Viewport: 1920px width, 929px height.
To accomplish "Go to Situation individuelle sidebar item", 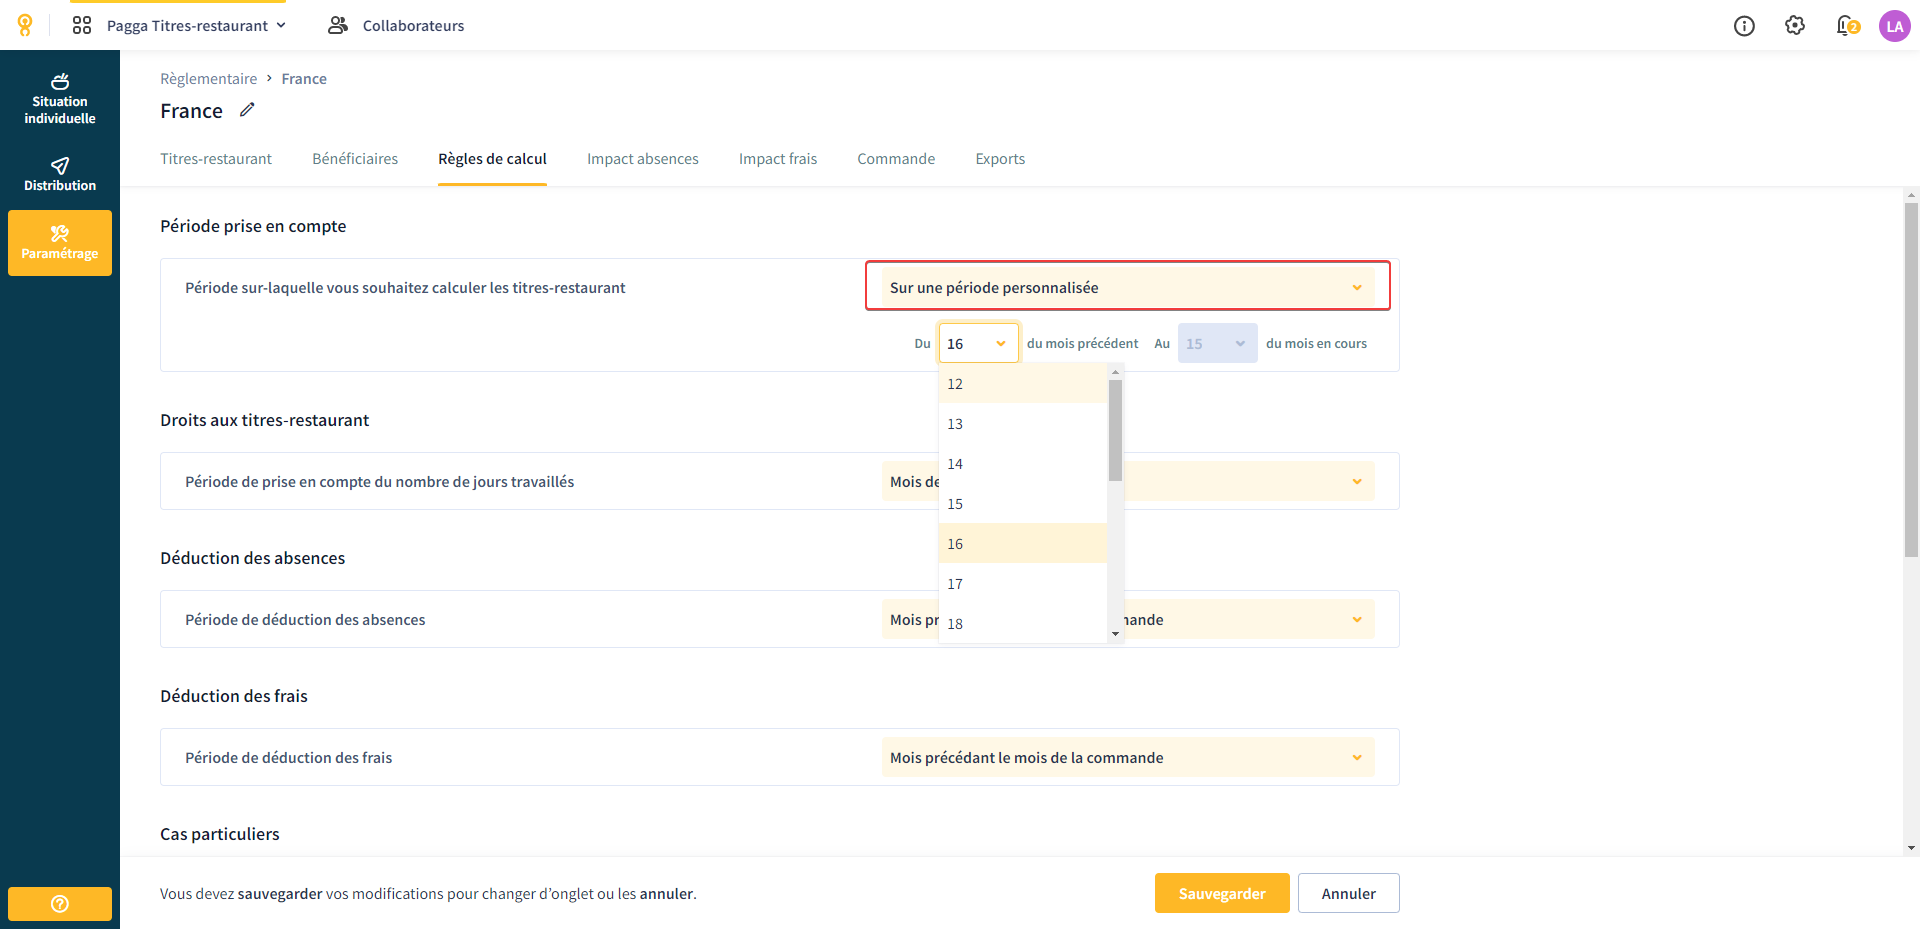I will [x=60, y=99].
